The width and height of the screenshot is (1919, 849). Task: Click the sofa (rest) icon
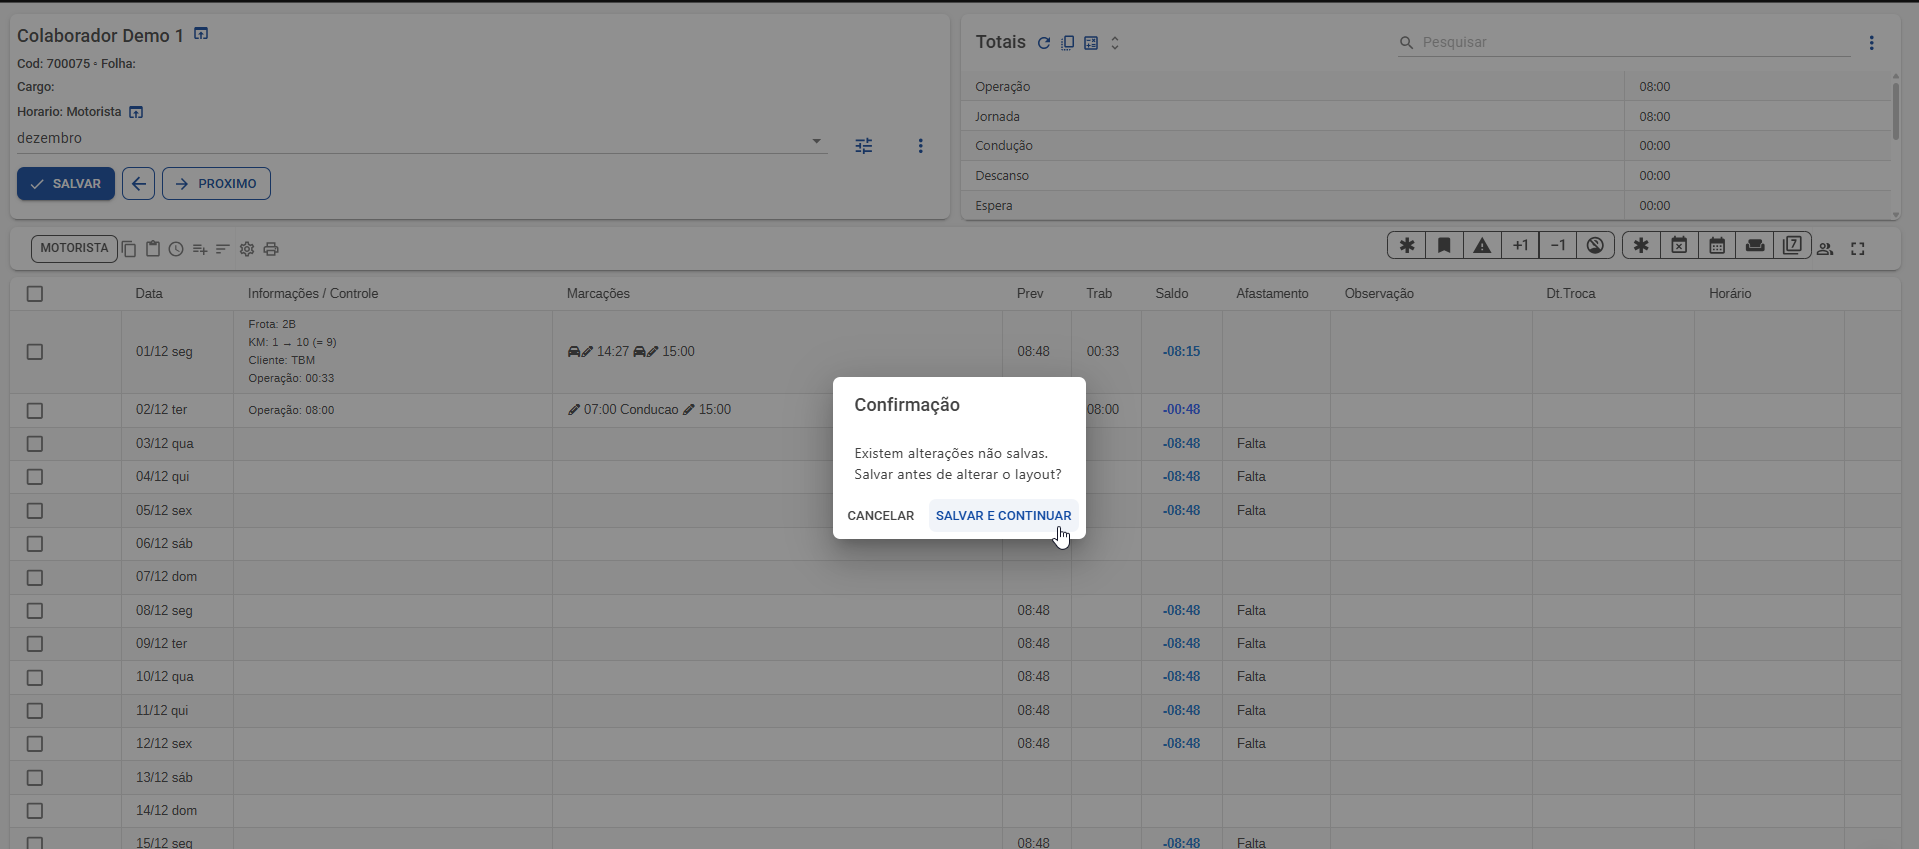point(1755,245)
